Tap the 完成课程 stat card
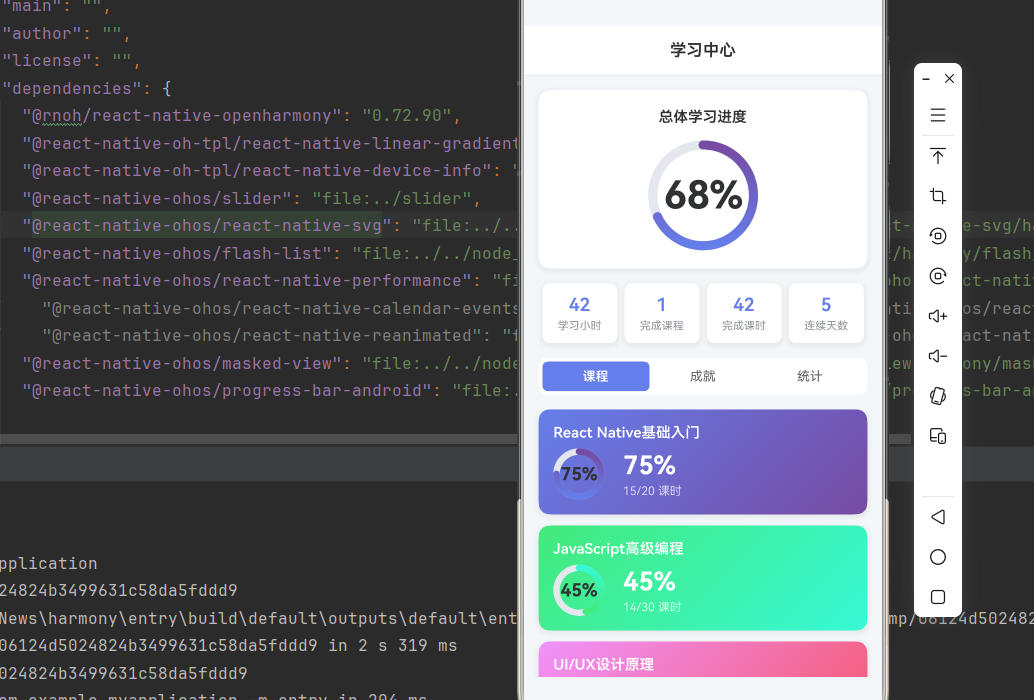This screenshot has height=700, width=1034. tap(661, 313)
